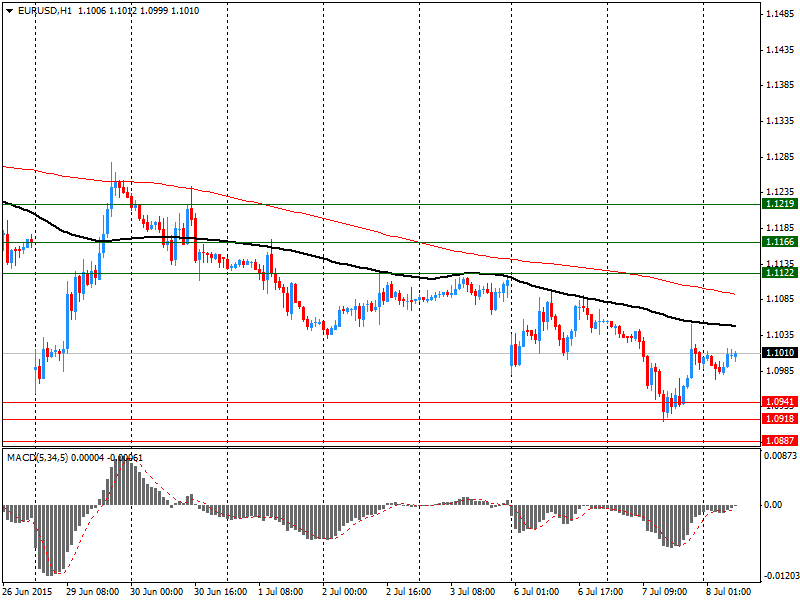Click the 29 Jun 08:00 time label
This screenshot has width=800, height=600.
pos(93,592)
